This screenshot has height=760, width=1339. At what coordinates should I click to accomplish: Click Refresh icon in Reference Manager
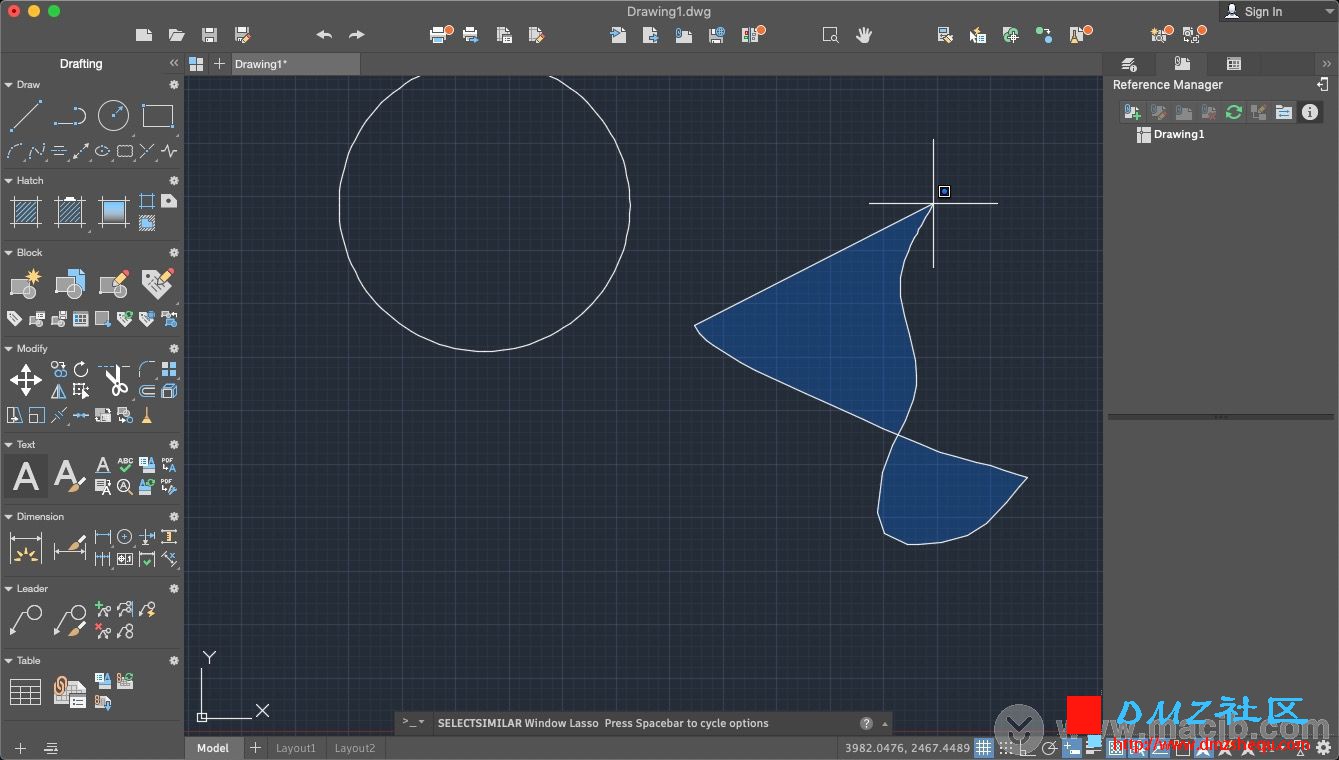1234,112
